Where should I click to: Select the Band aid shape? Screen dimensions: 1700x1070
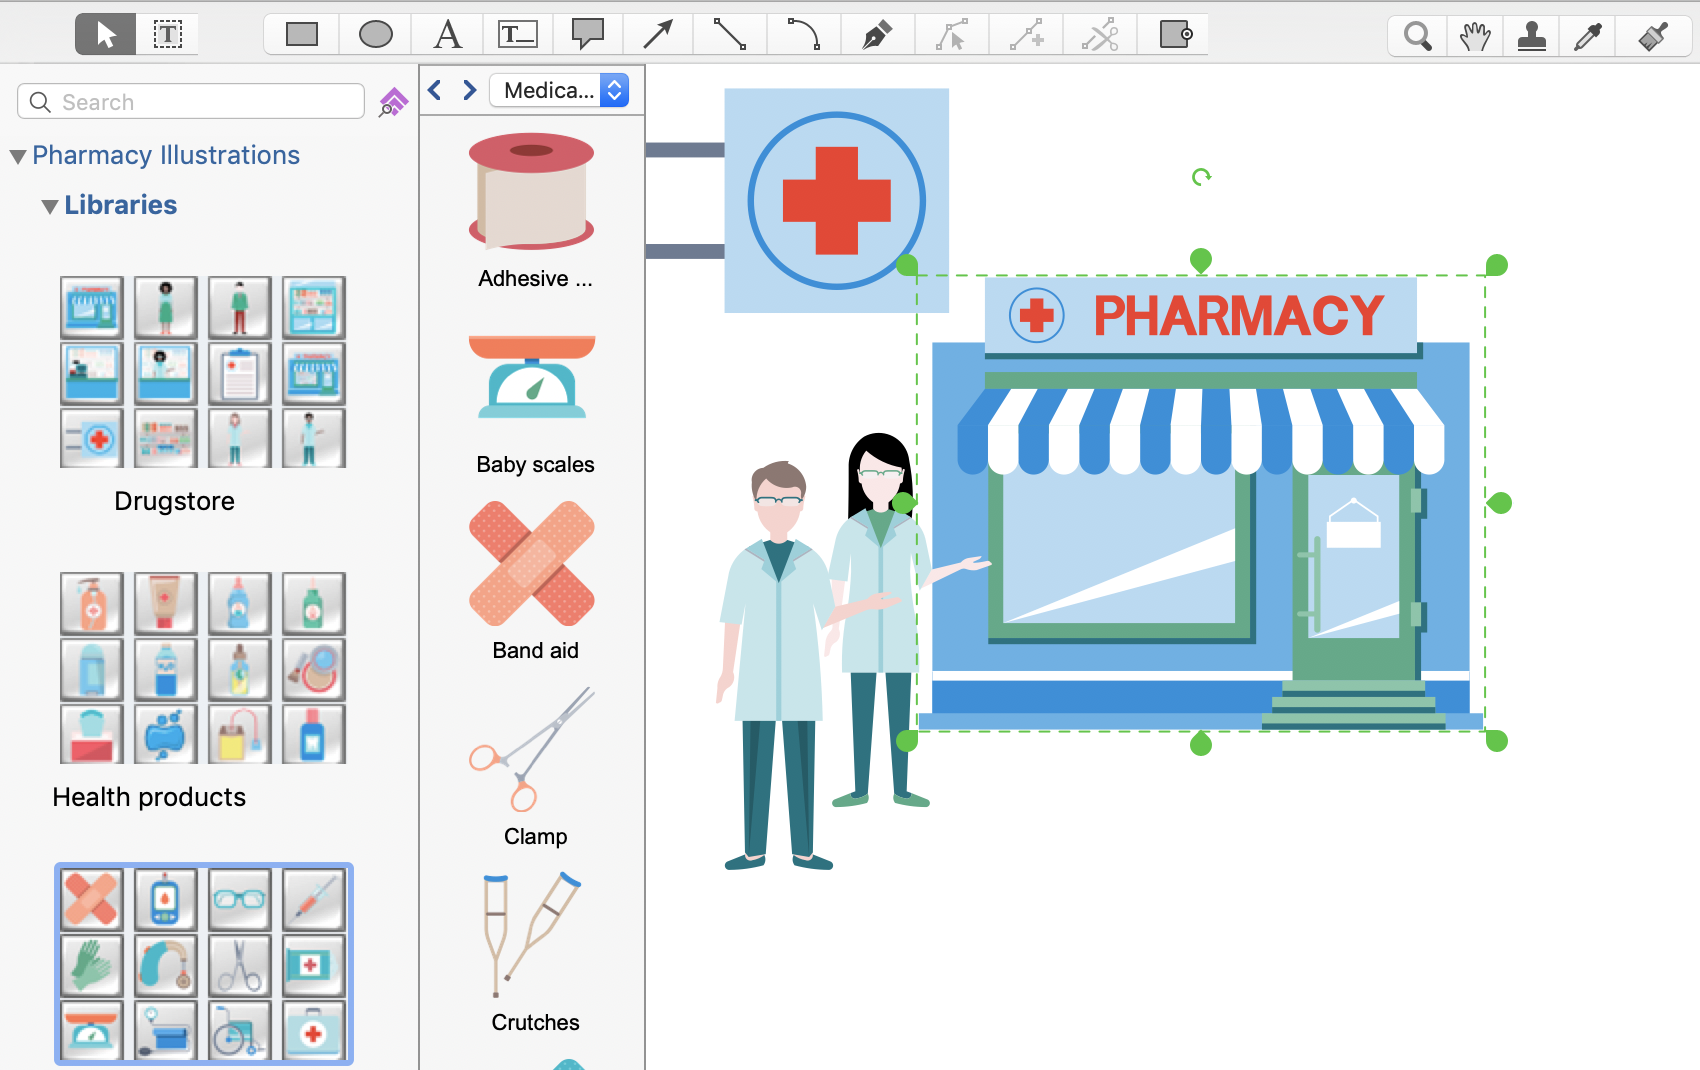pyautogui.click(x=532, y=565)
